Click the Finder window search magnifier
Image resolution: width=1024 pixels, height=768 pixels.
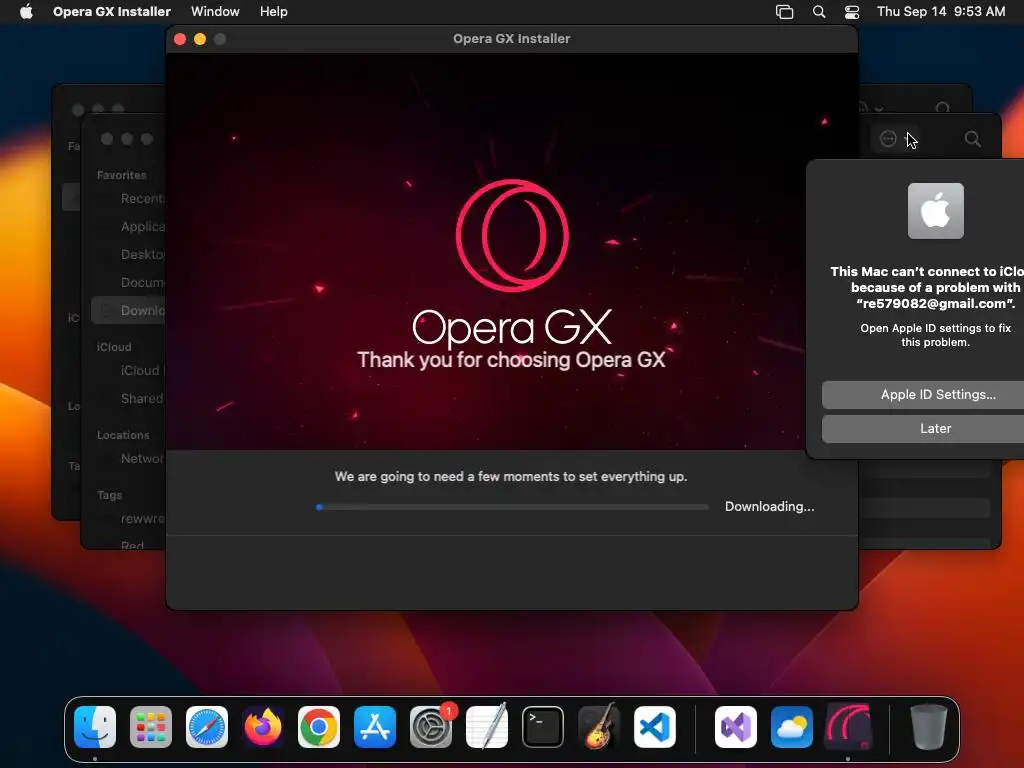972,138
